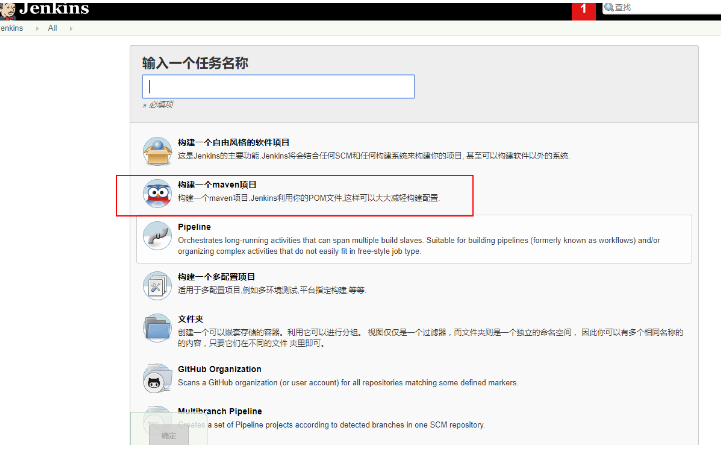Click the Pipeline Orchestrates long-running description
The height and width of the screenshot is (454, 721).
[x=419, y=246]
